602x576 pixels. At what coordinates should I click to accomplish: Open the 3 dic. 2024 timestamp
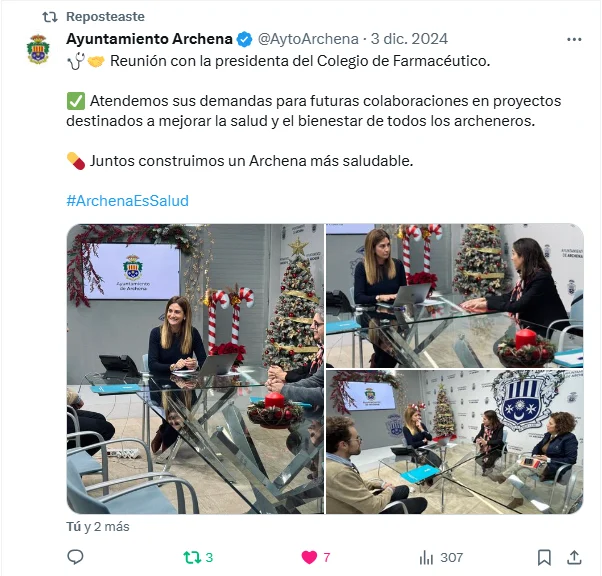click(x=409, y=39)
